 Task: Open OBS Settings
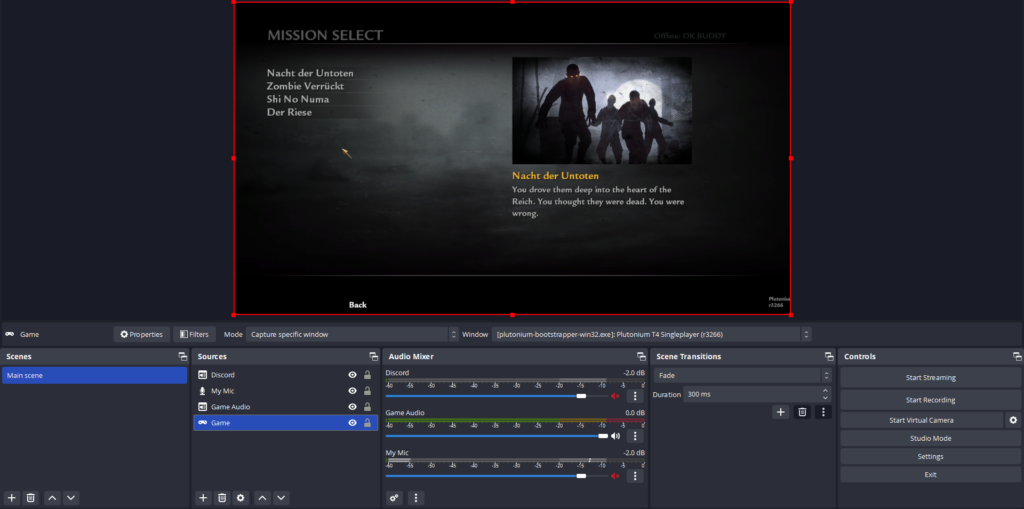(931, 457)
